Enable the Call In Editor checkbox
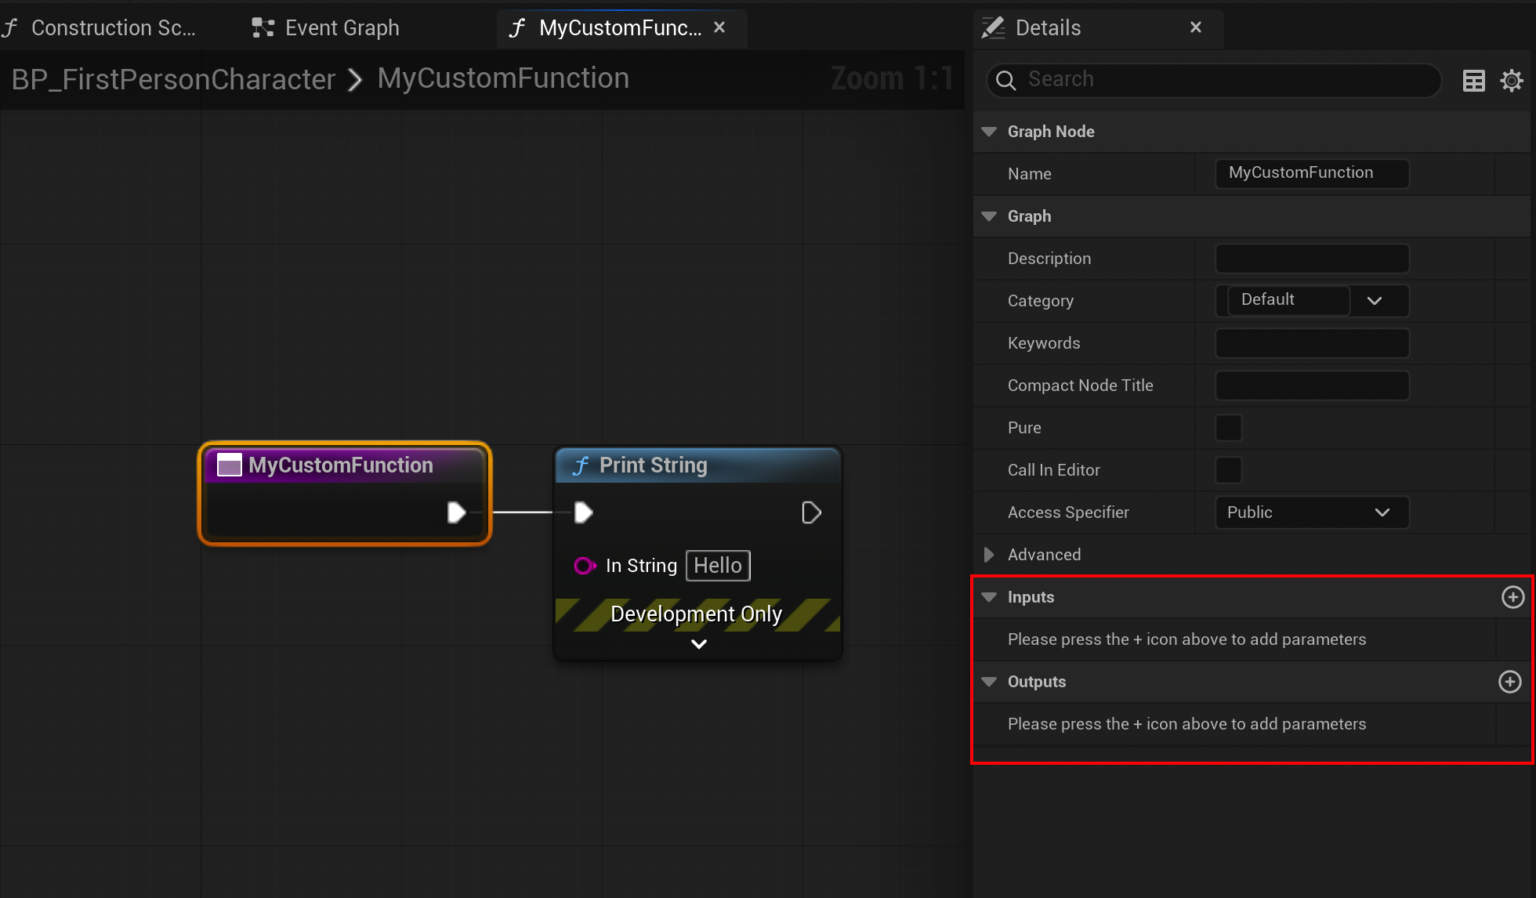Screen dimensions: 1536x898 tap(1228, 470)
